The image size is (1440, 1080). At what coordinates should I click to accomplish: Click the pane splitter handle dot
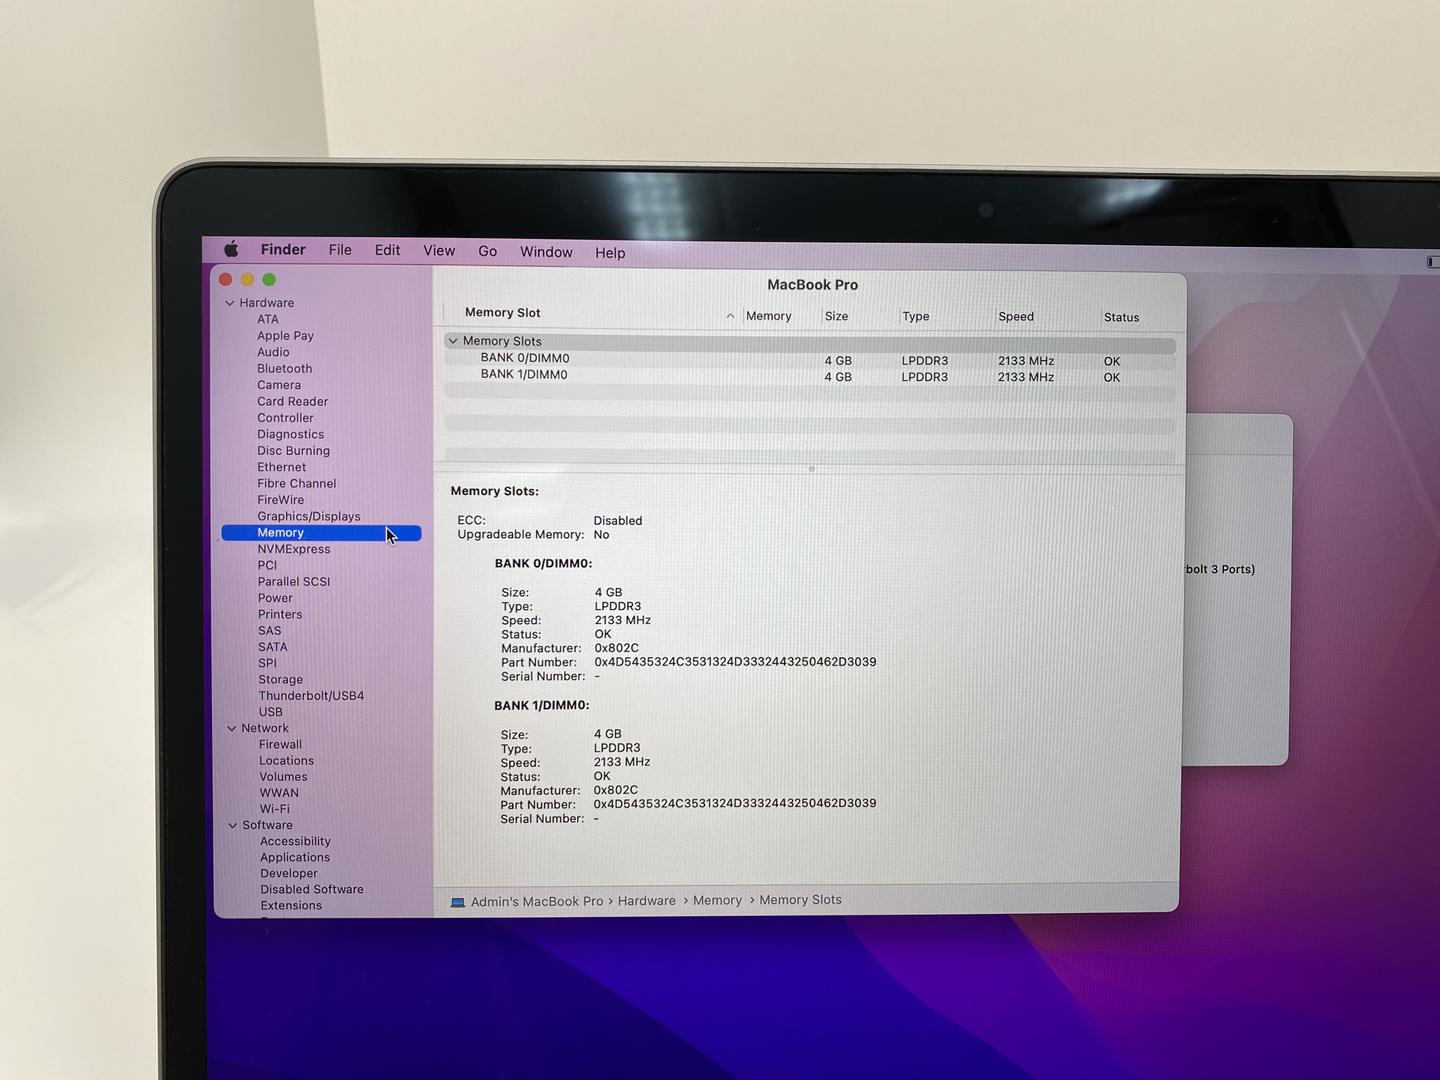[x=811, y=469]
